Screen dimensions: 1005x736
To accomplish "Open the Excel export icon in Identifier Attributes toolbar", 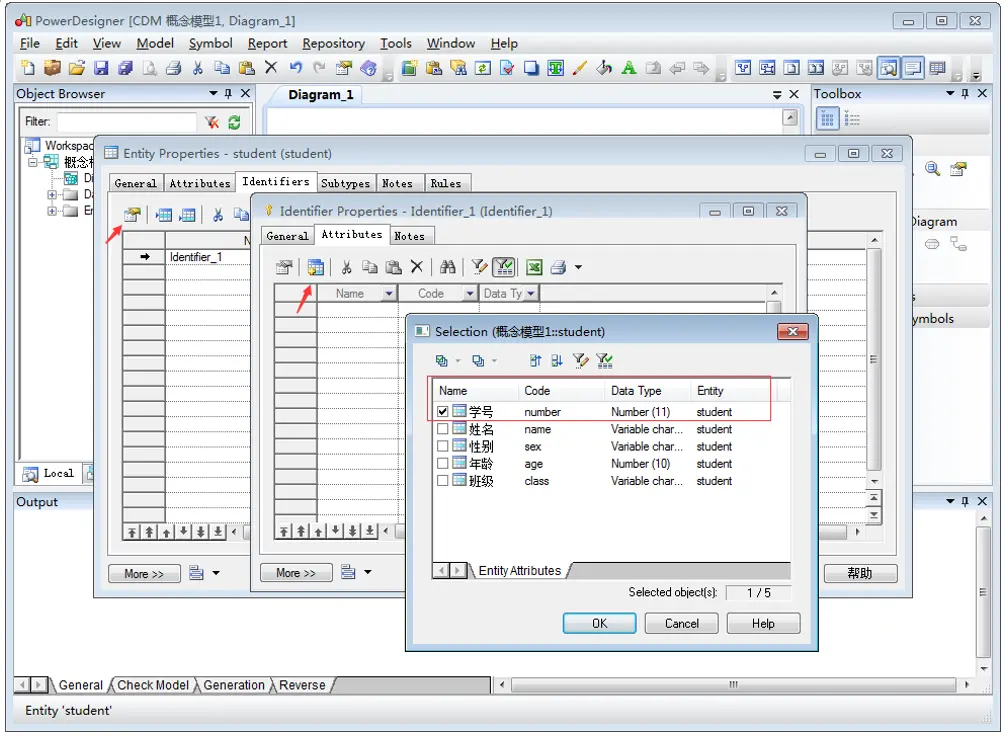I will pyautogui.click(x=534, y=266).
